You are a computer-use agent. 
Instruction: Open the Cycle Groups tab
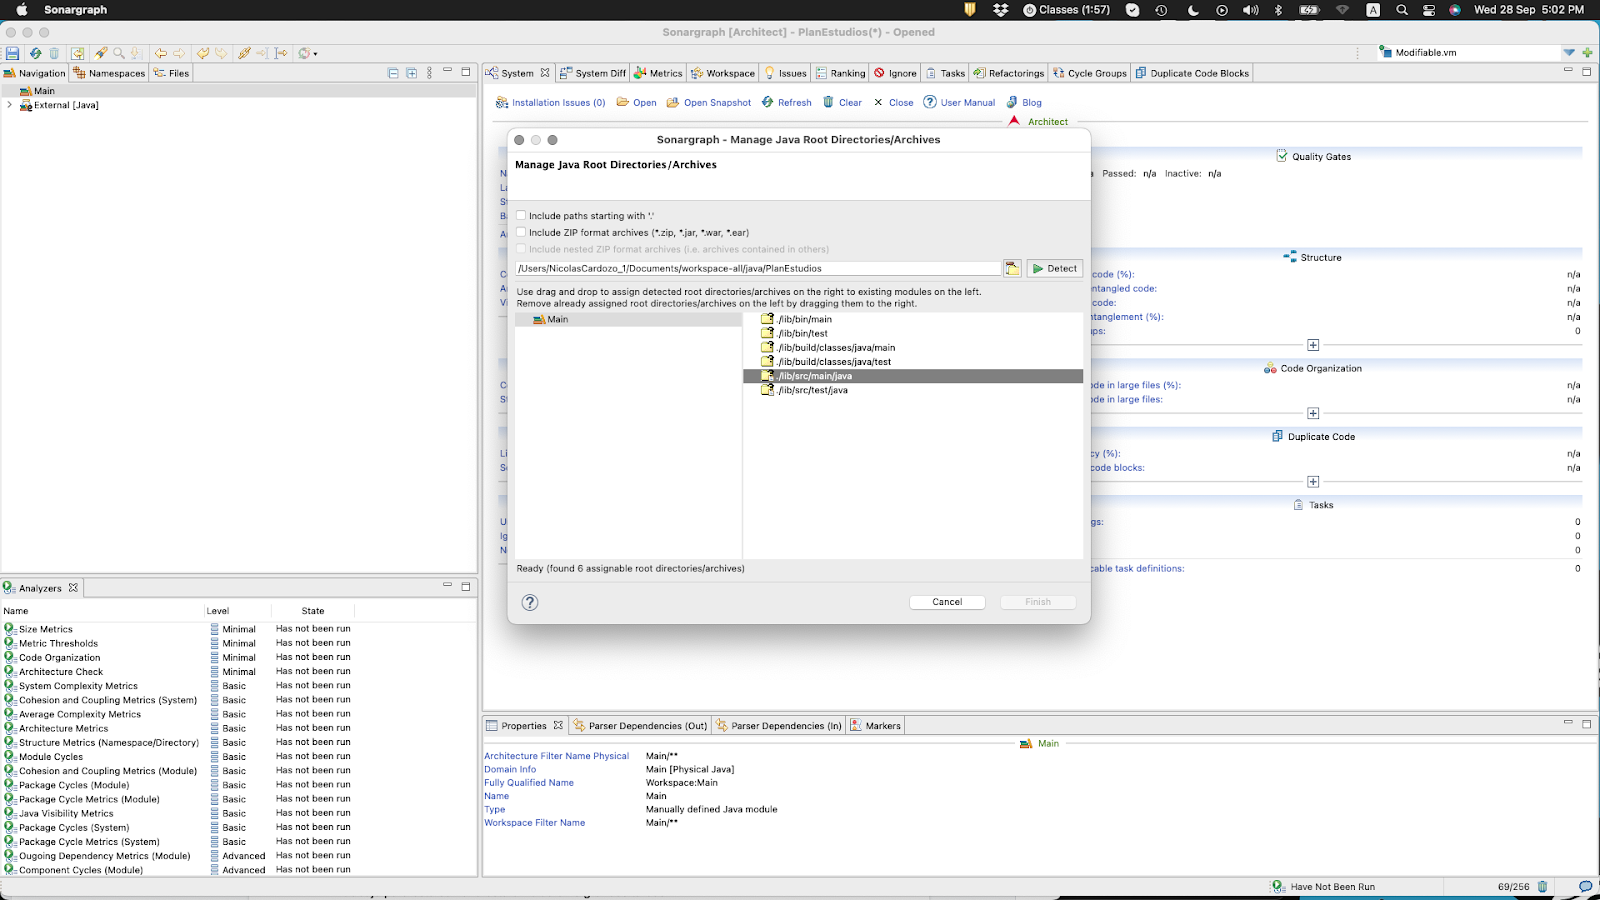1089,73
